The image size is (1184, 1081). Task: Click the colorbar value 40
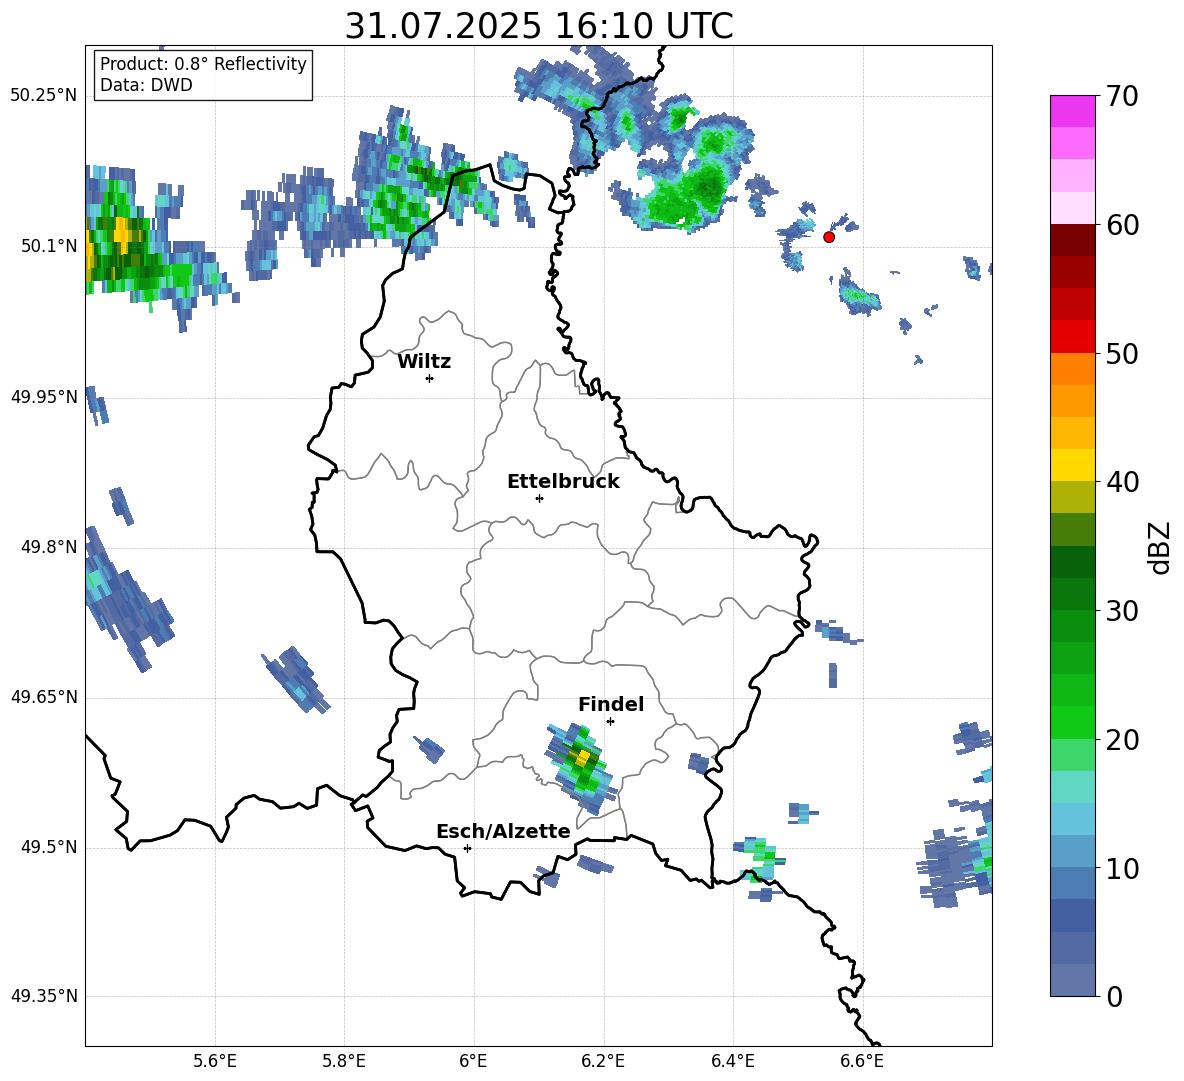pos(1122,482)
